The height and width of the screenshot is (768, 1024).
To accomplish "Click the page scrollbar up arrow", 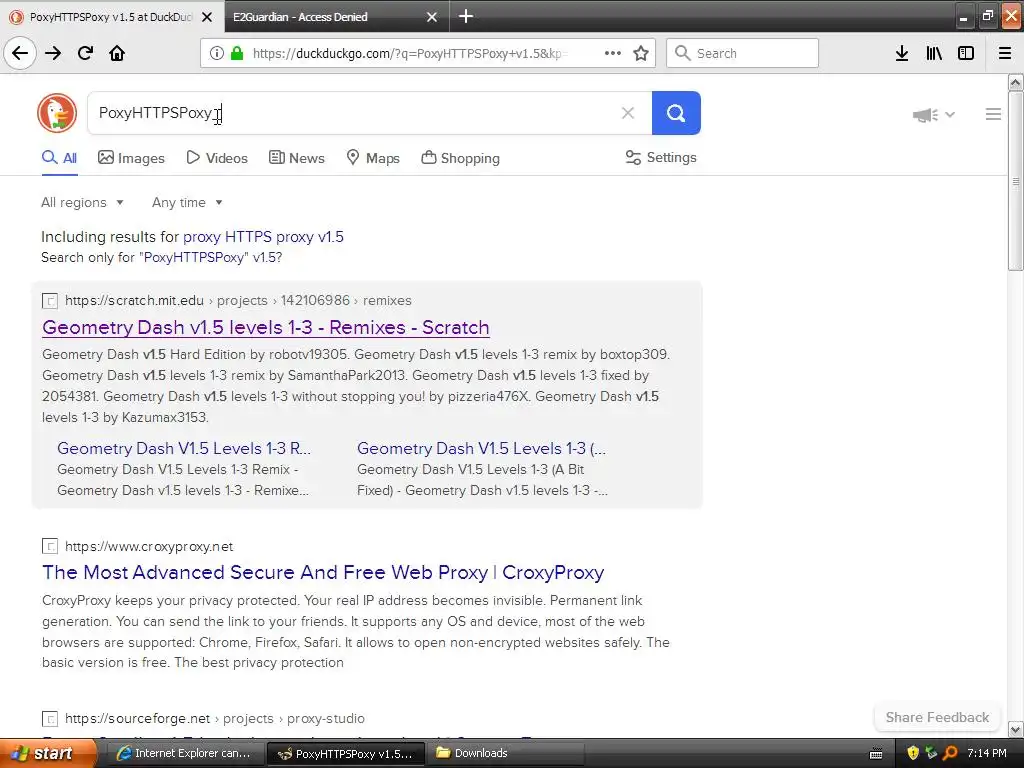I will click(x=1015, y=82).
